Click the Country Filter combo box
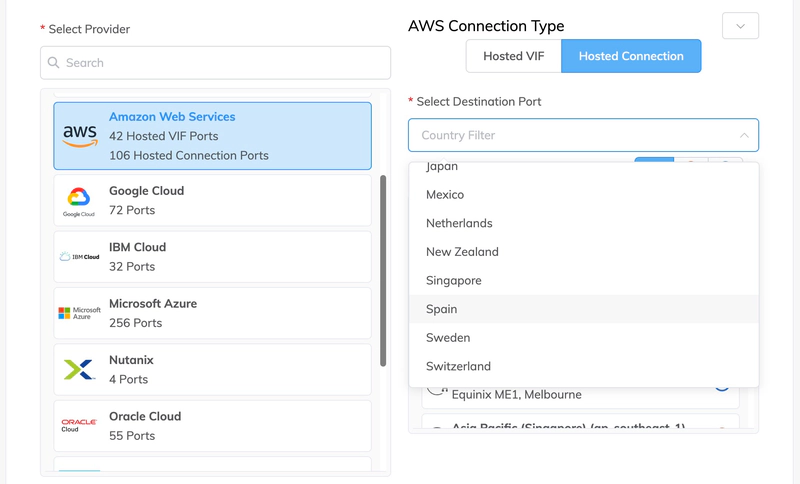Image resolution: width=800 pixels, height=484 pixels. [570, 135]
